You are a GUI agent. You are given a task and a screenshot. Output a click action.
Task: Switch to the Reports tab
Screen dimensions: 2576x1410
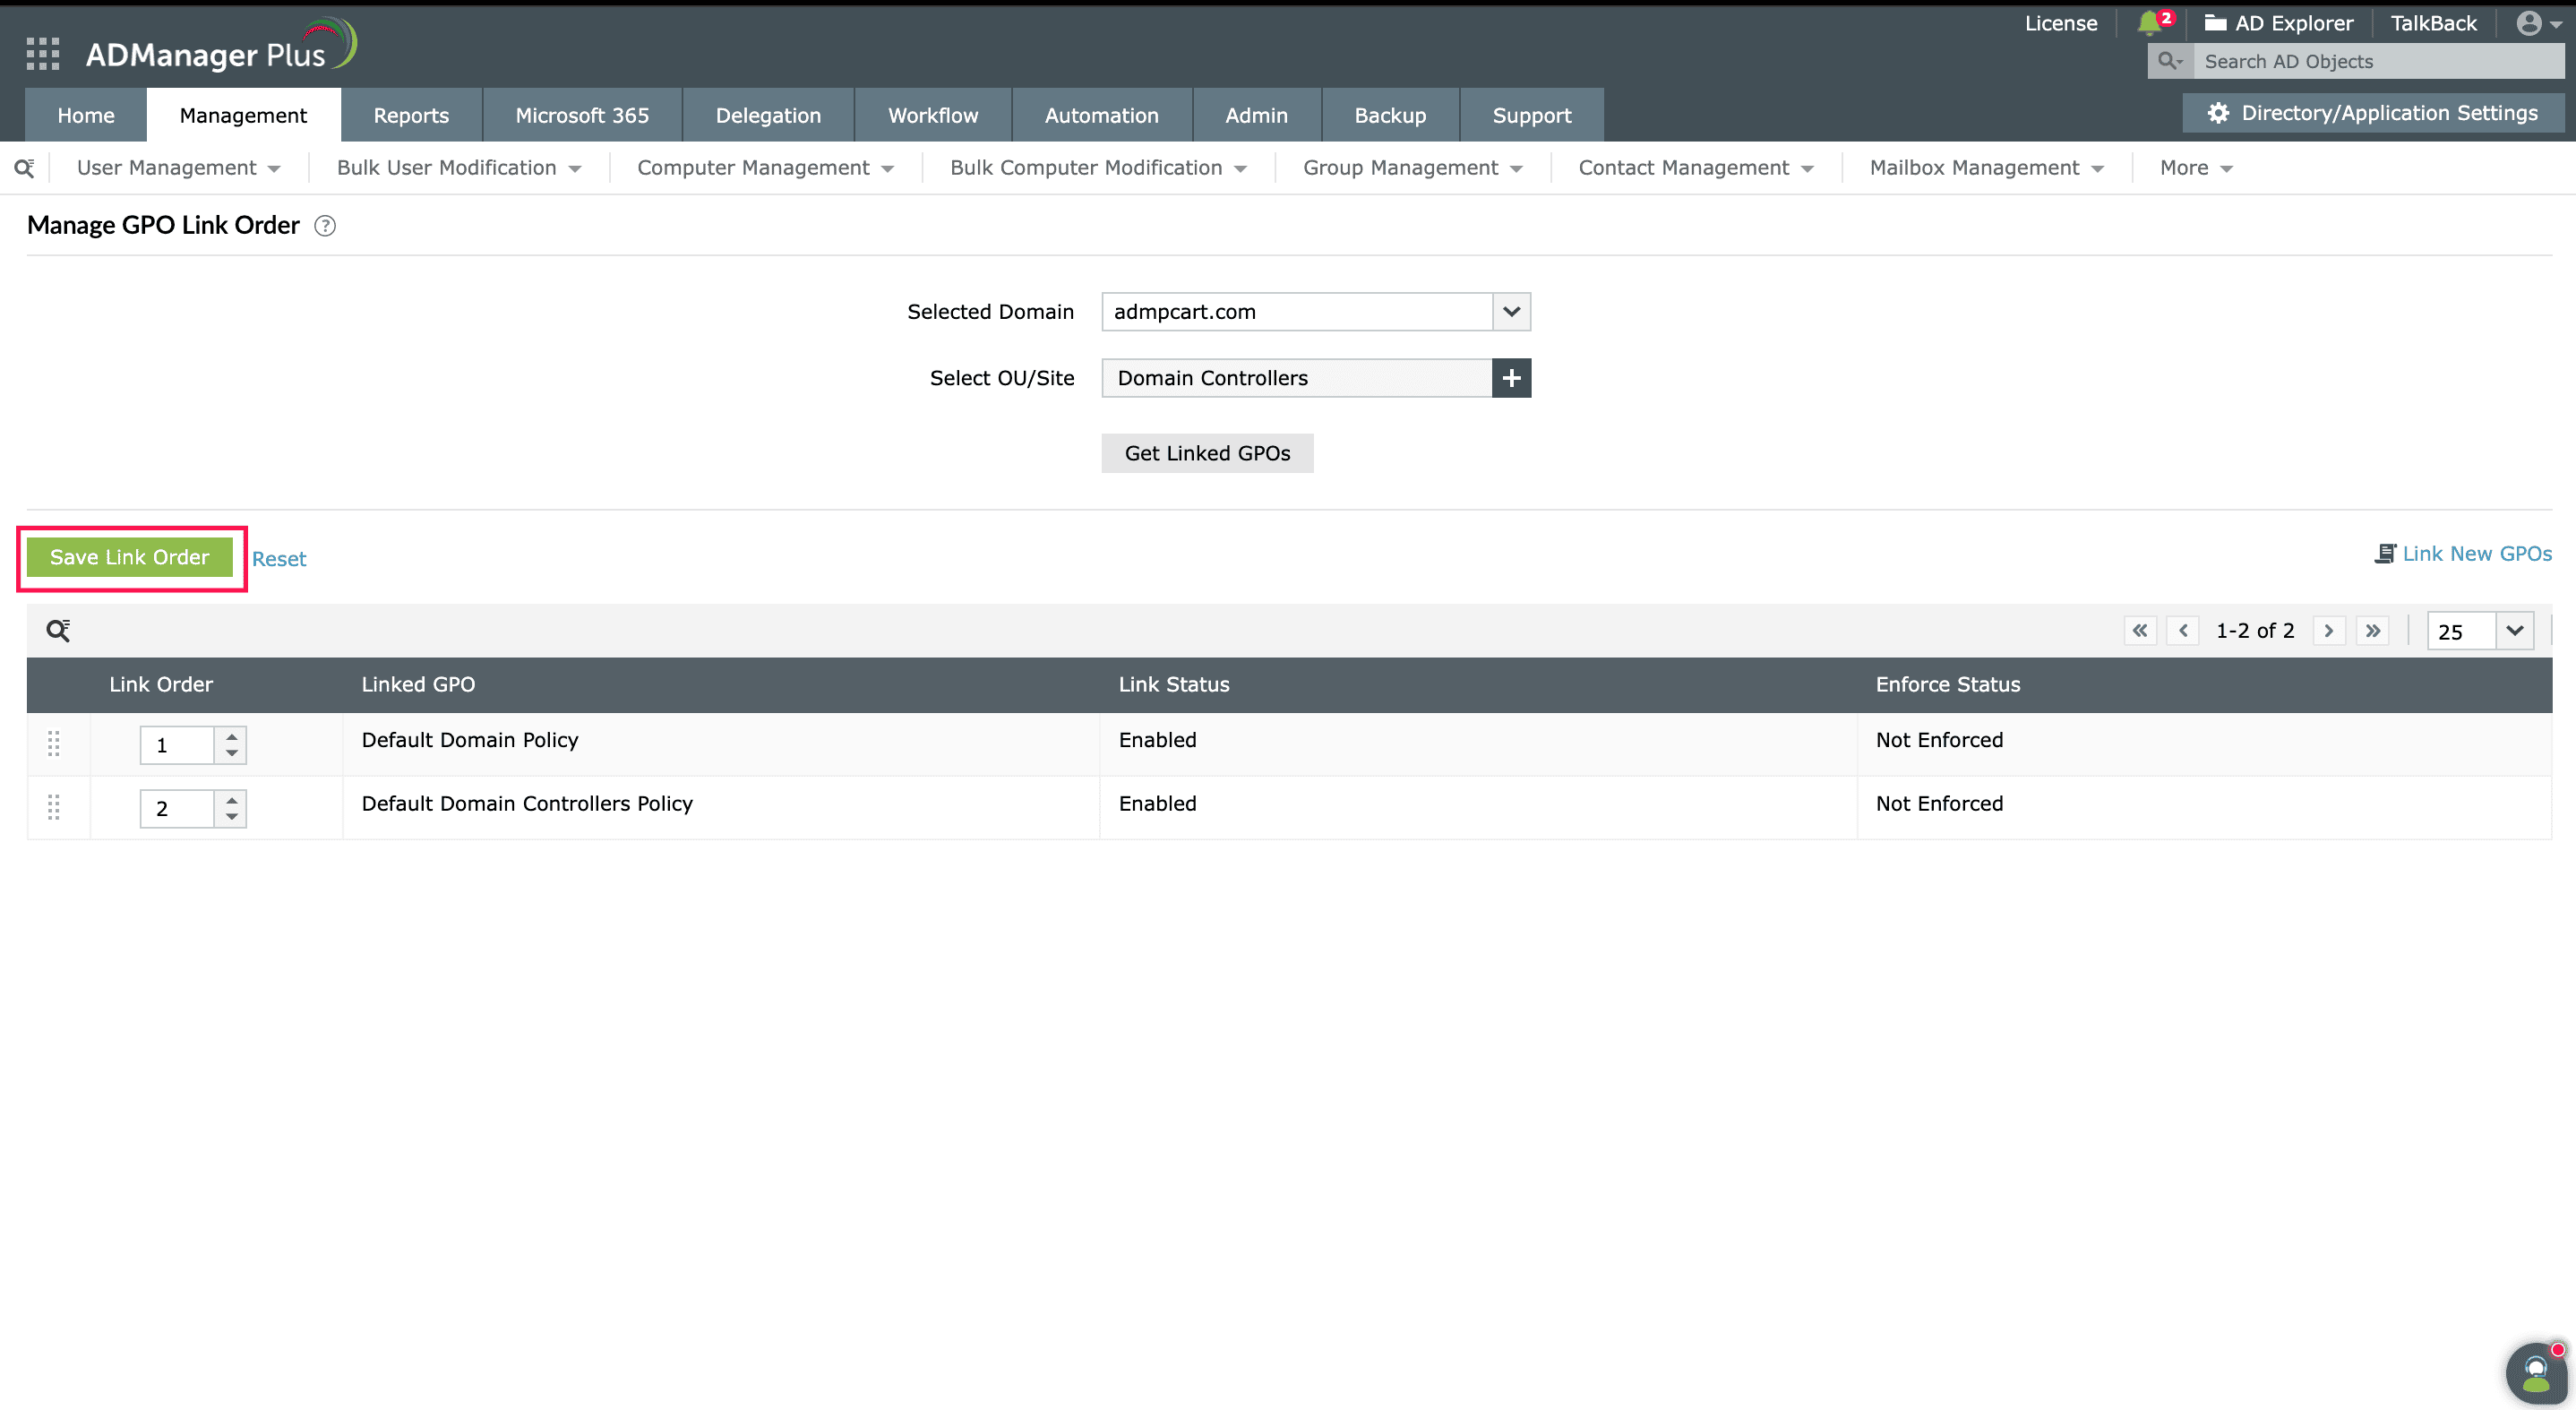(410, 115)
